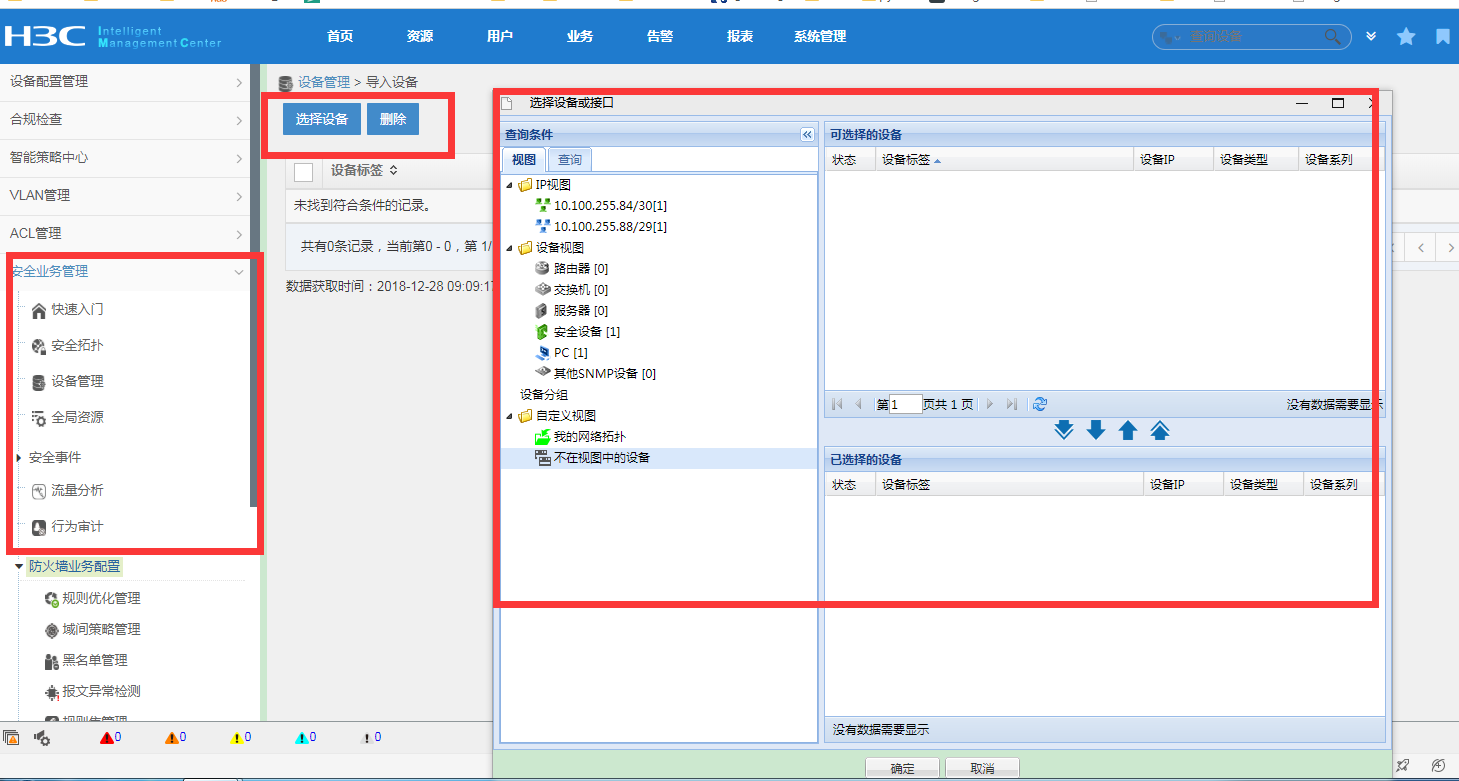Collapse the IP视图 tree folder

tap(511, 185)
